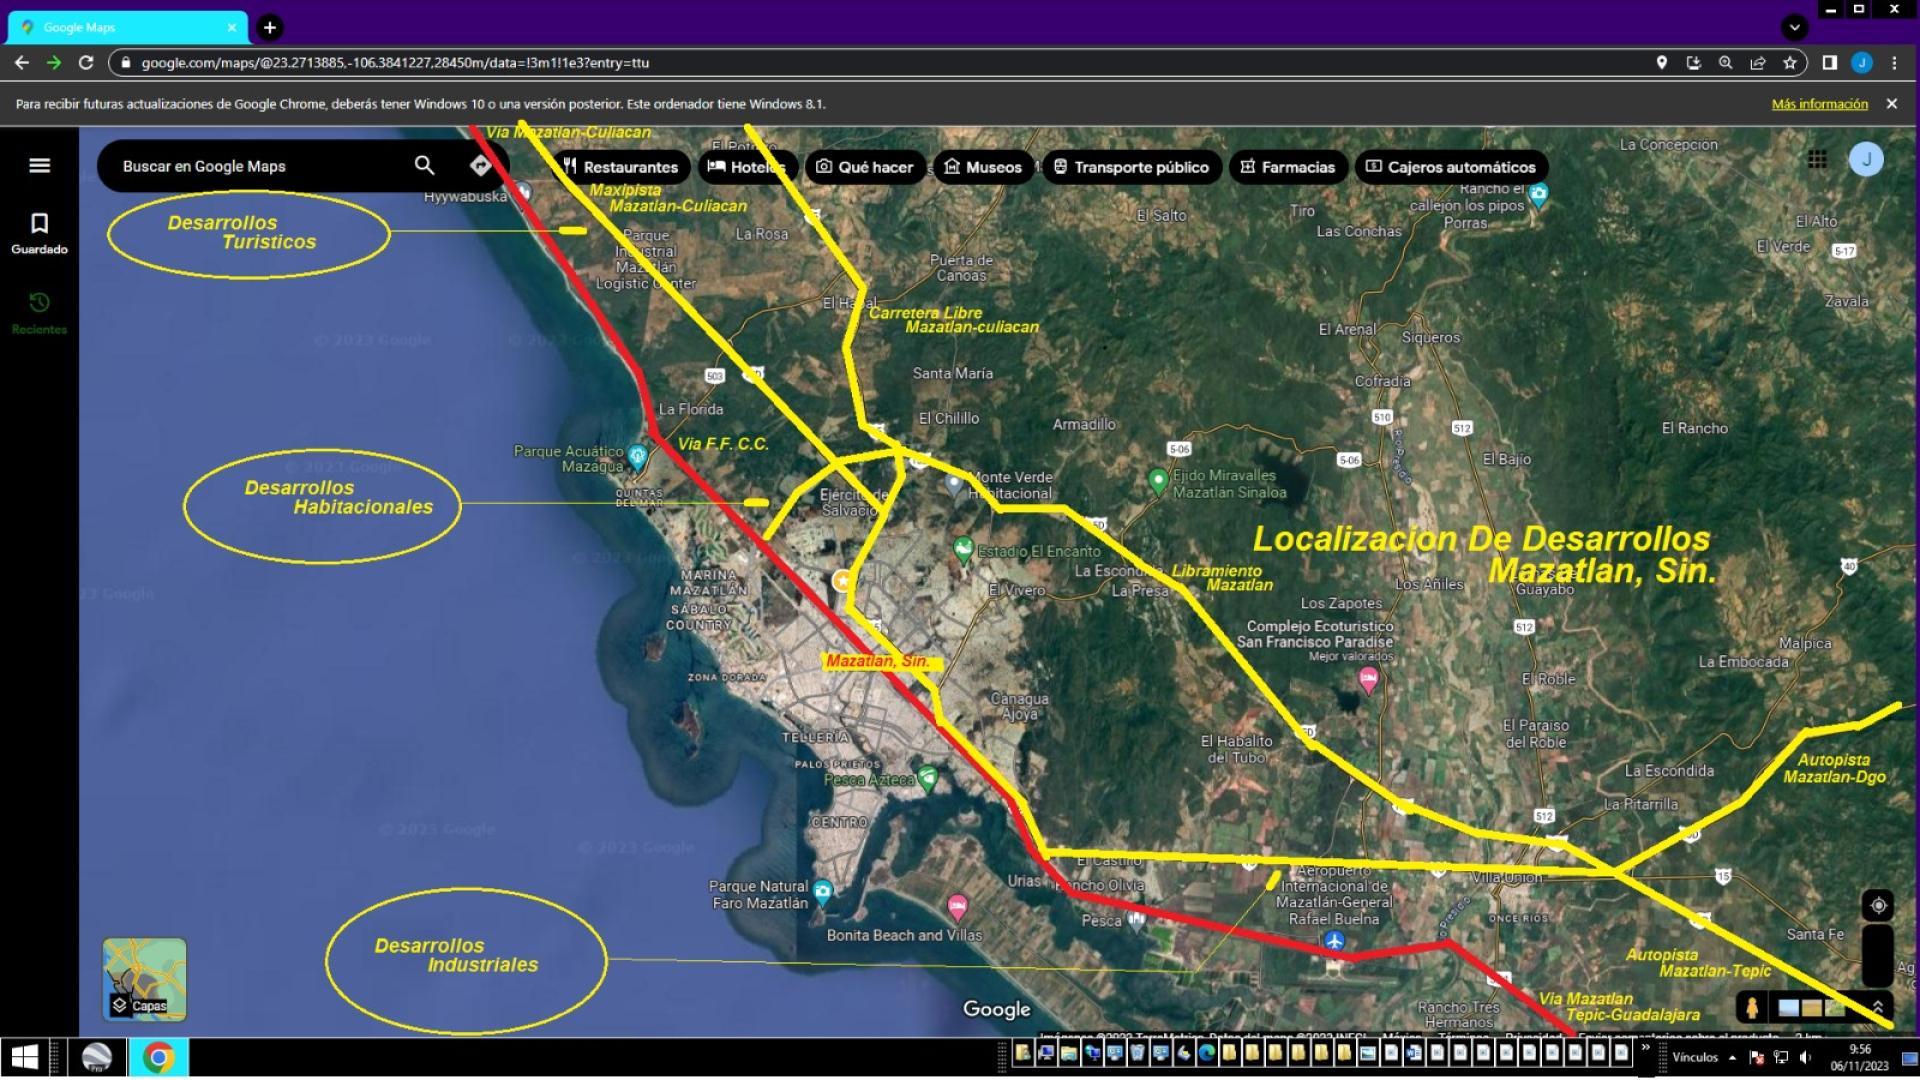The width and height of the screenshot is (1920, 1080).
Task: Click the Estadio El Encanto map pin
Action: 963,549
